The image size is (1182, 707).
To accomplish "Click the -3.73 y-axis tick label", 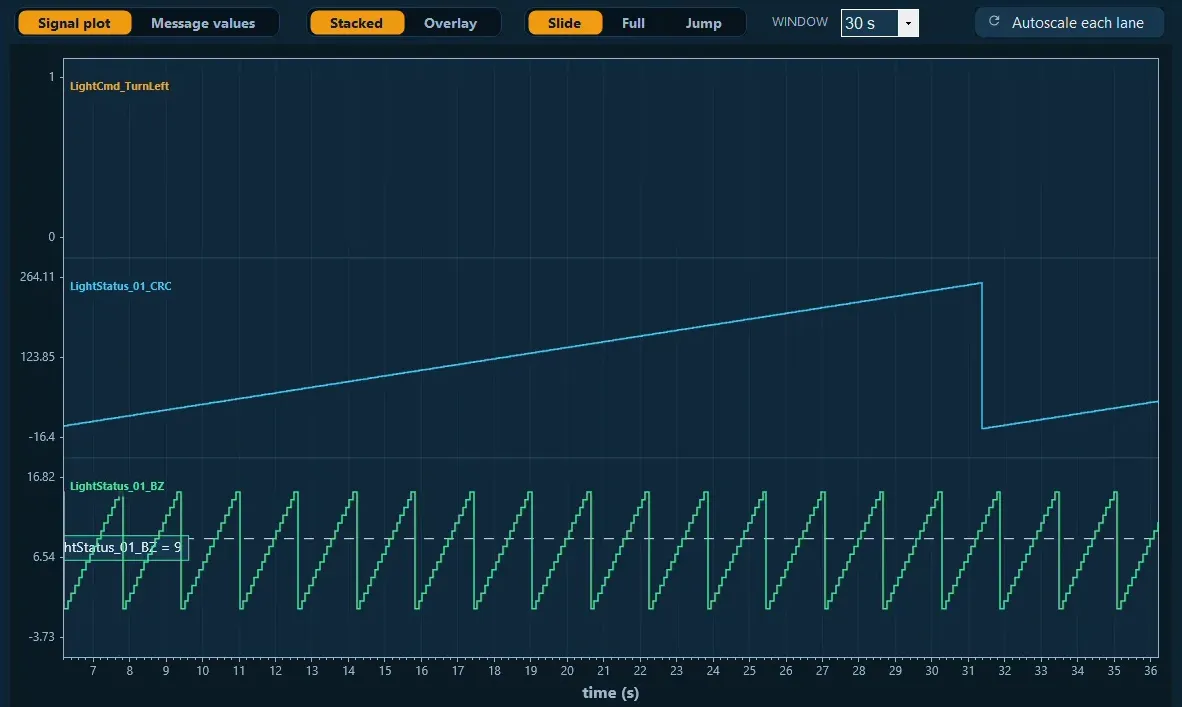I will click(41, 637).
